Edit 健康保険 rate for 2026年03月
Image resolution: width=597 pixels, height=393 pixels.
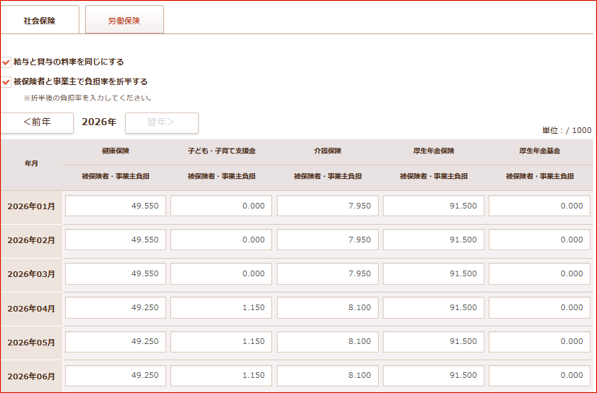[x=115, y=273]
